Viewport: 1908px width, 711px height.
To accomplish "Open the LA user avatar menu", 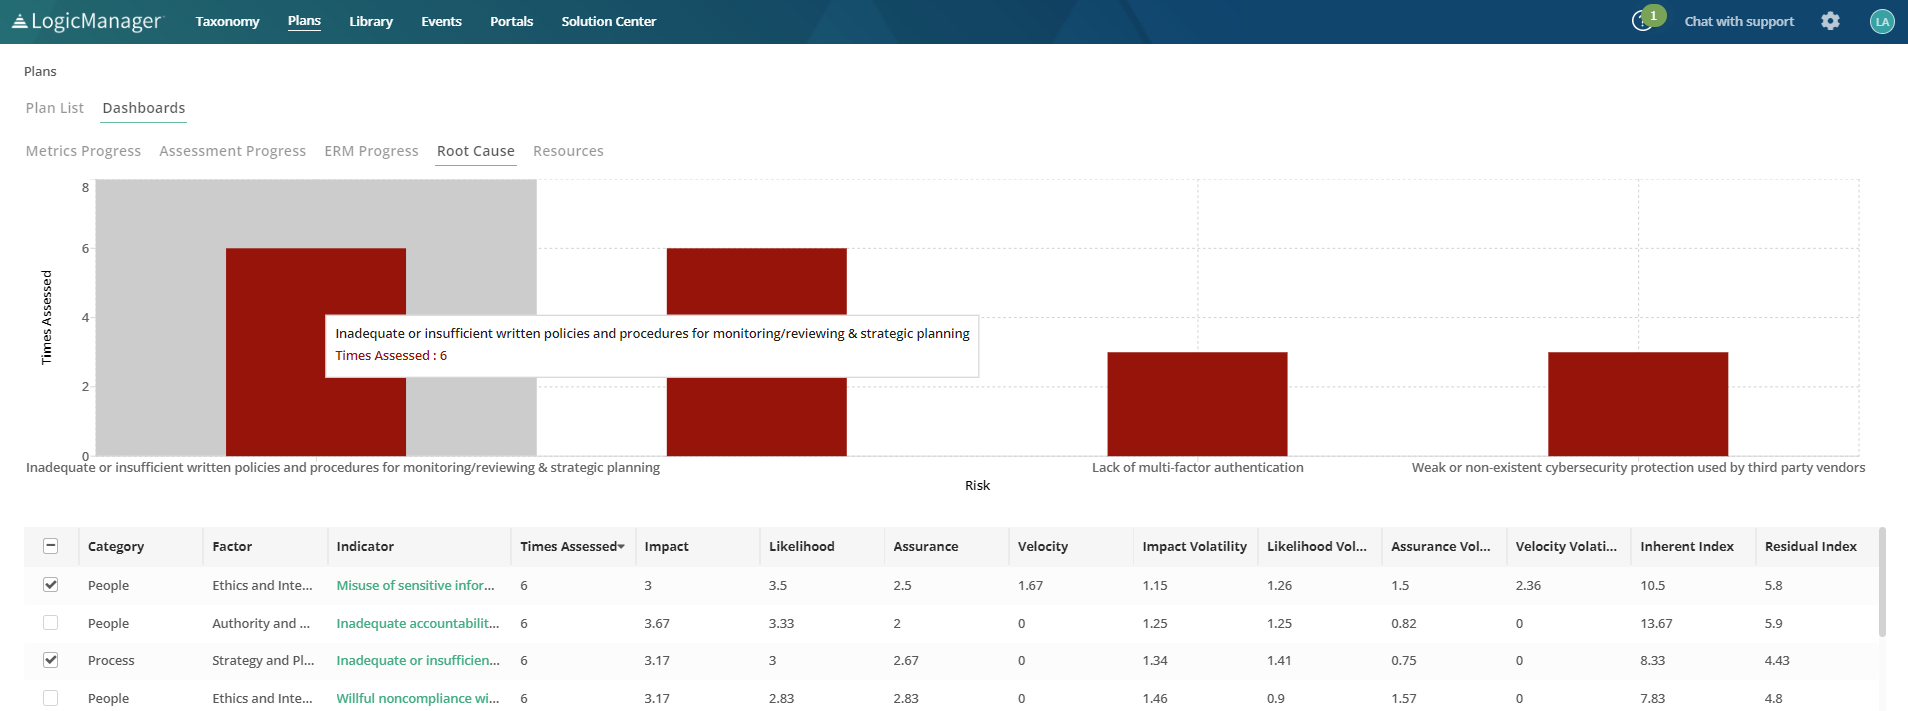I will pyautogui.click(x=1882, y=21).
